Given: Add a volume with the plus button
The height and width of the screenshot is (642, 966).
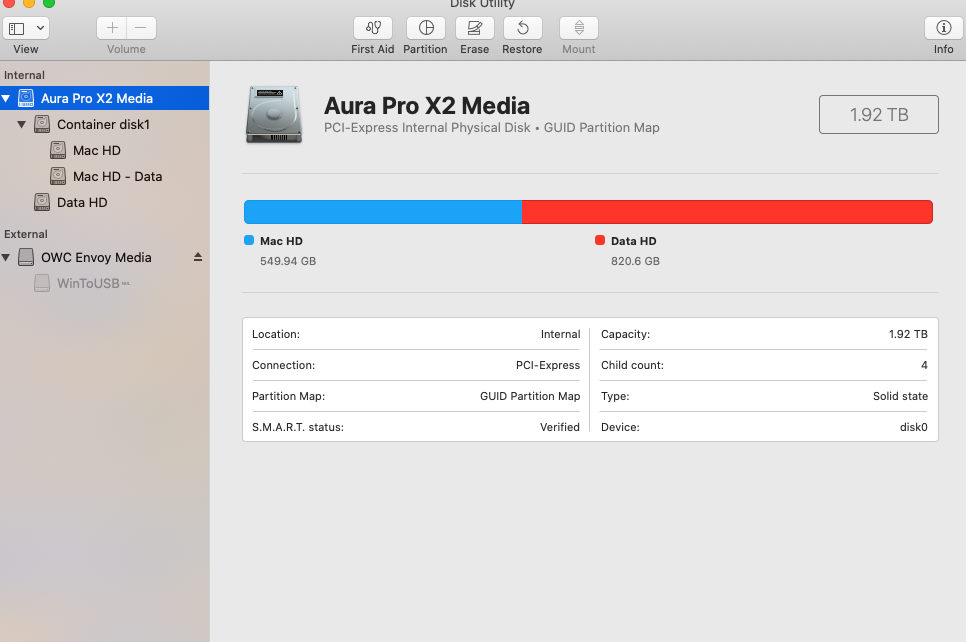Looking at the screenshot, I should pyautogui.click(x=112, y=28).
